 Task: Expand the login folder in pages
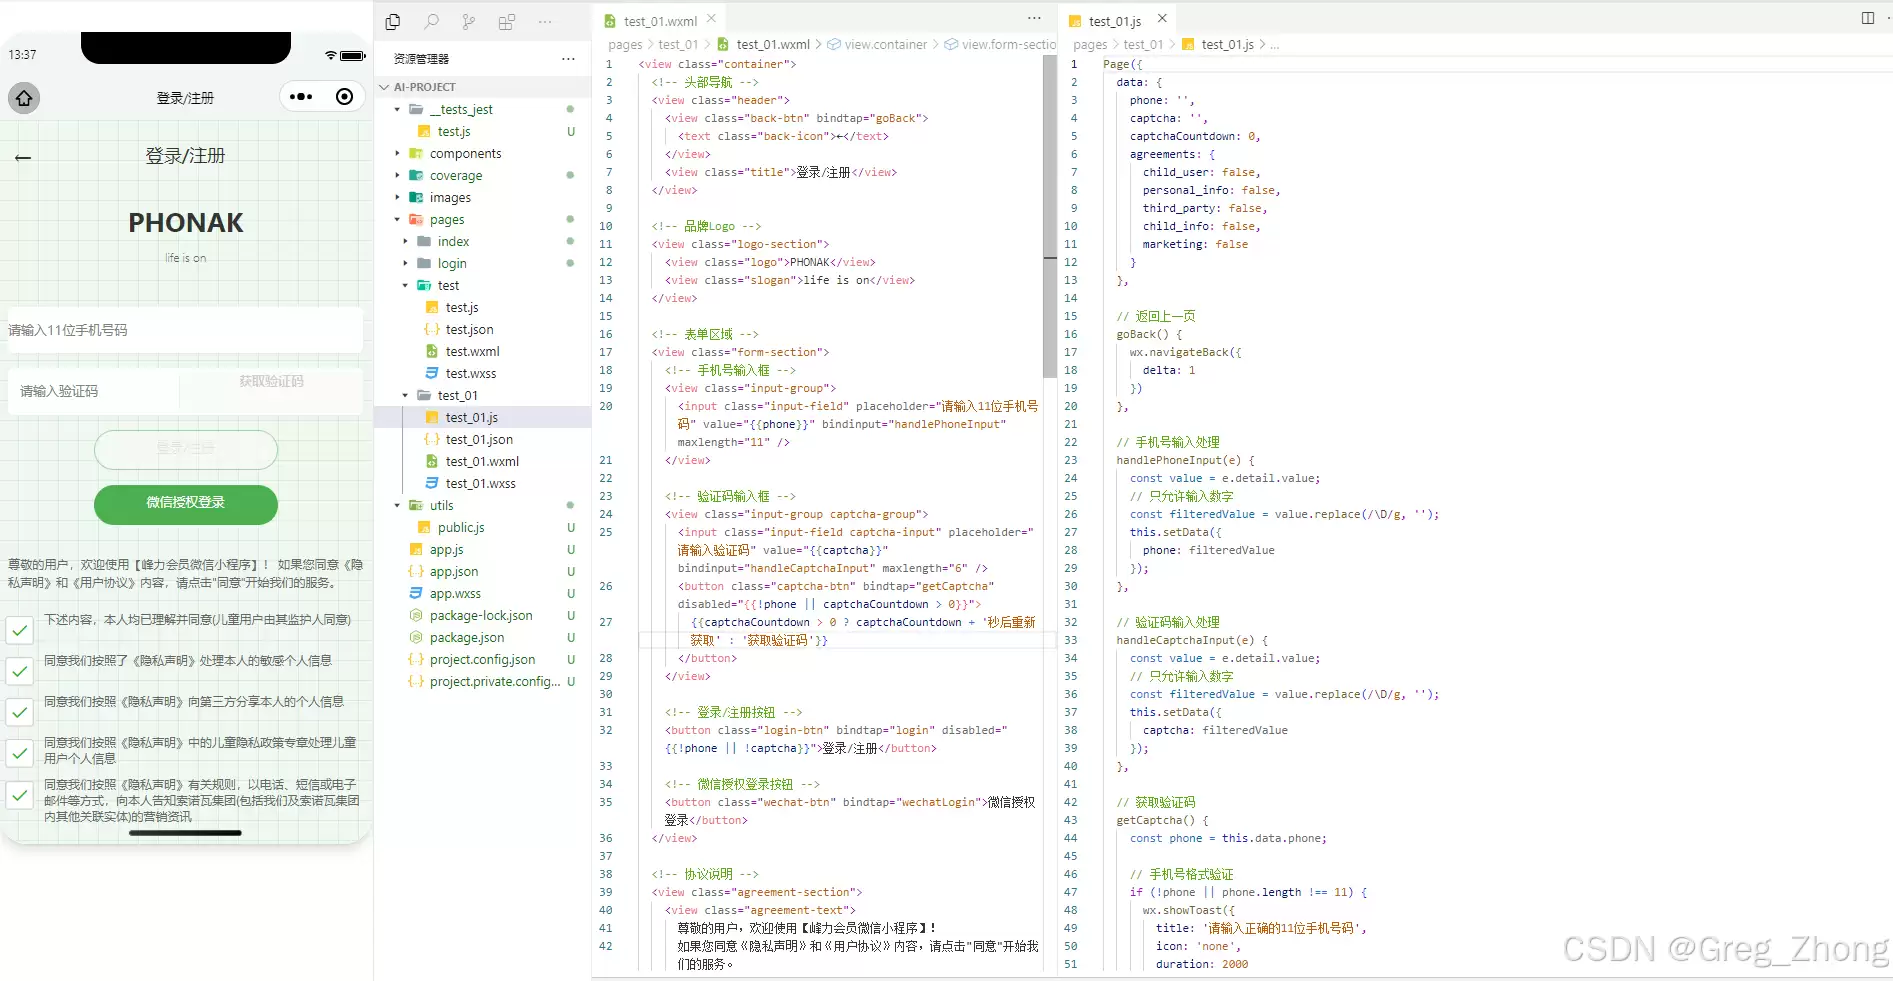pyautogui.click(x=451, y=263)
